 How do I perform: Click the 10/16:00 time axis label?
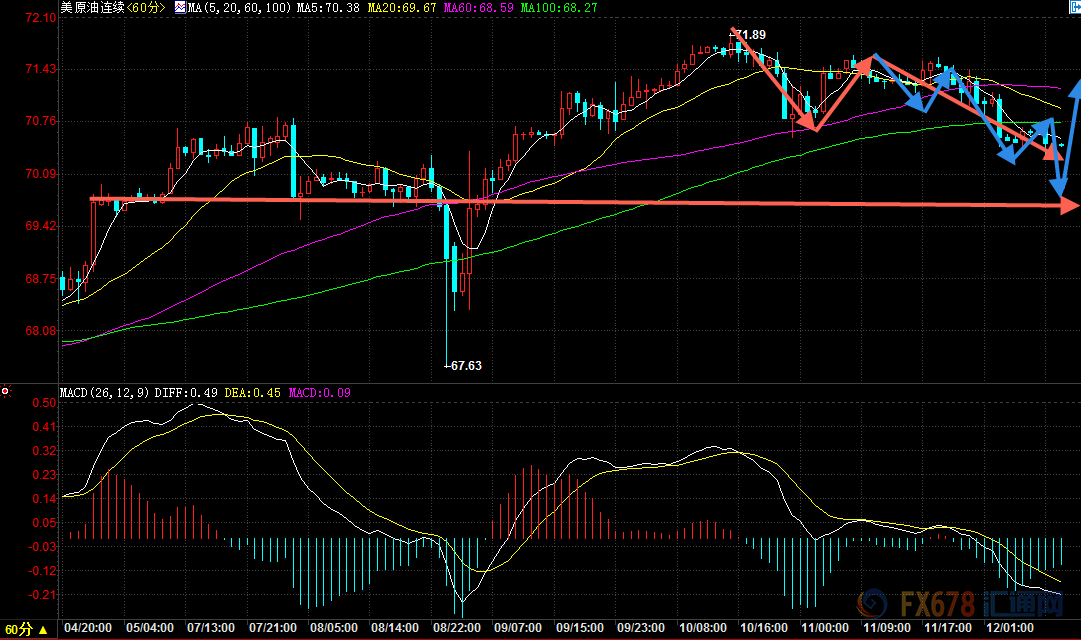click(764, 629)
